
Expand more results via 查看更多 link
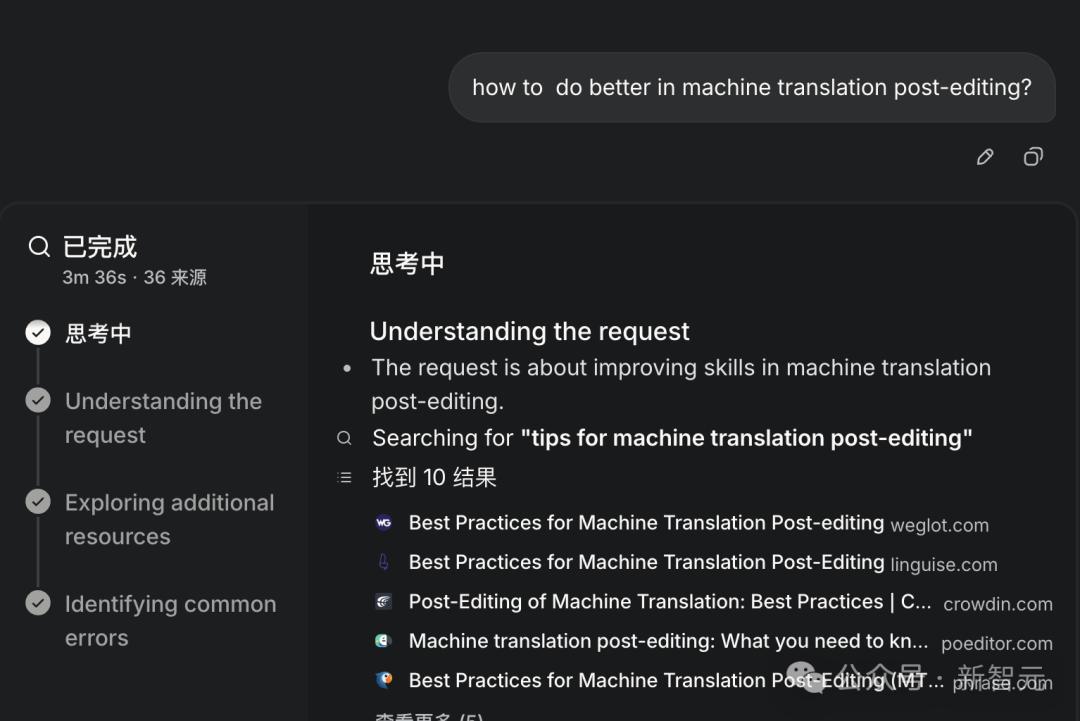(x=429, y=716)
